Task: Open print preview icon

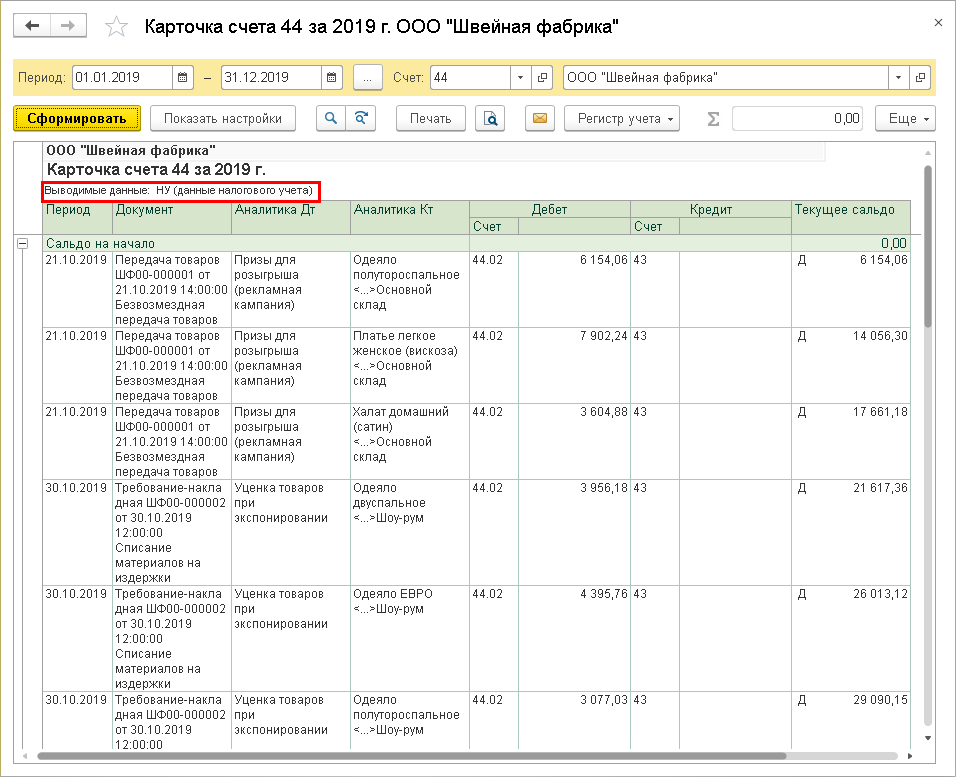Action: (490, 118)
